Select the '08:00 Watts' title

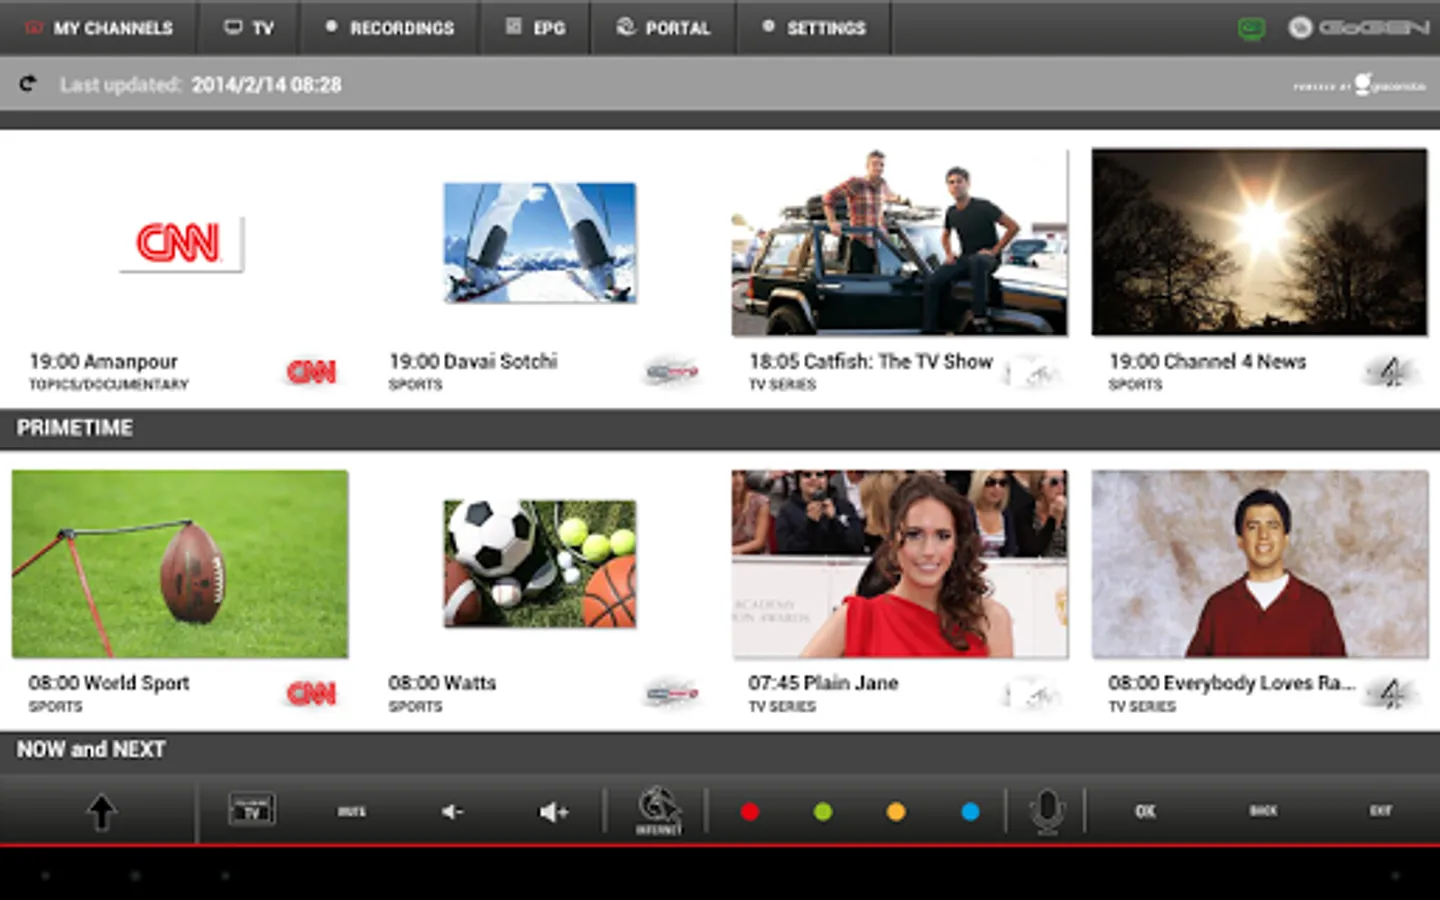[442, 683]
